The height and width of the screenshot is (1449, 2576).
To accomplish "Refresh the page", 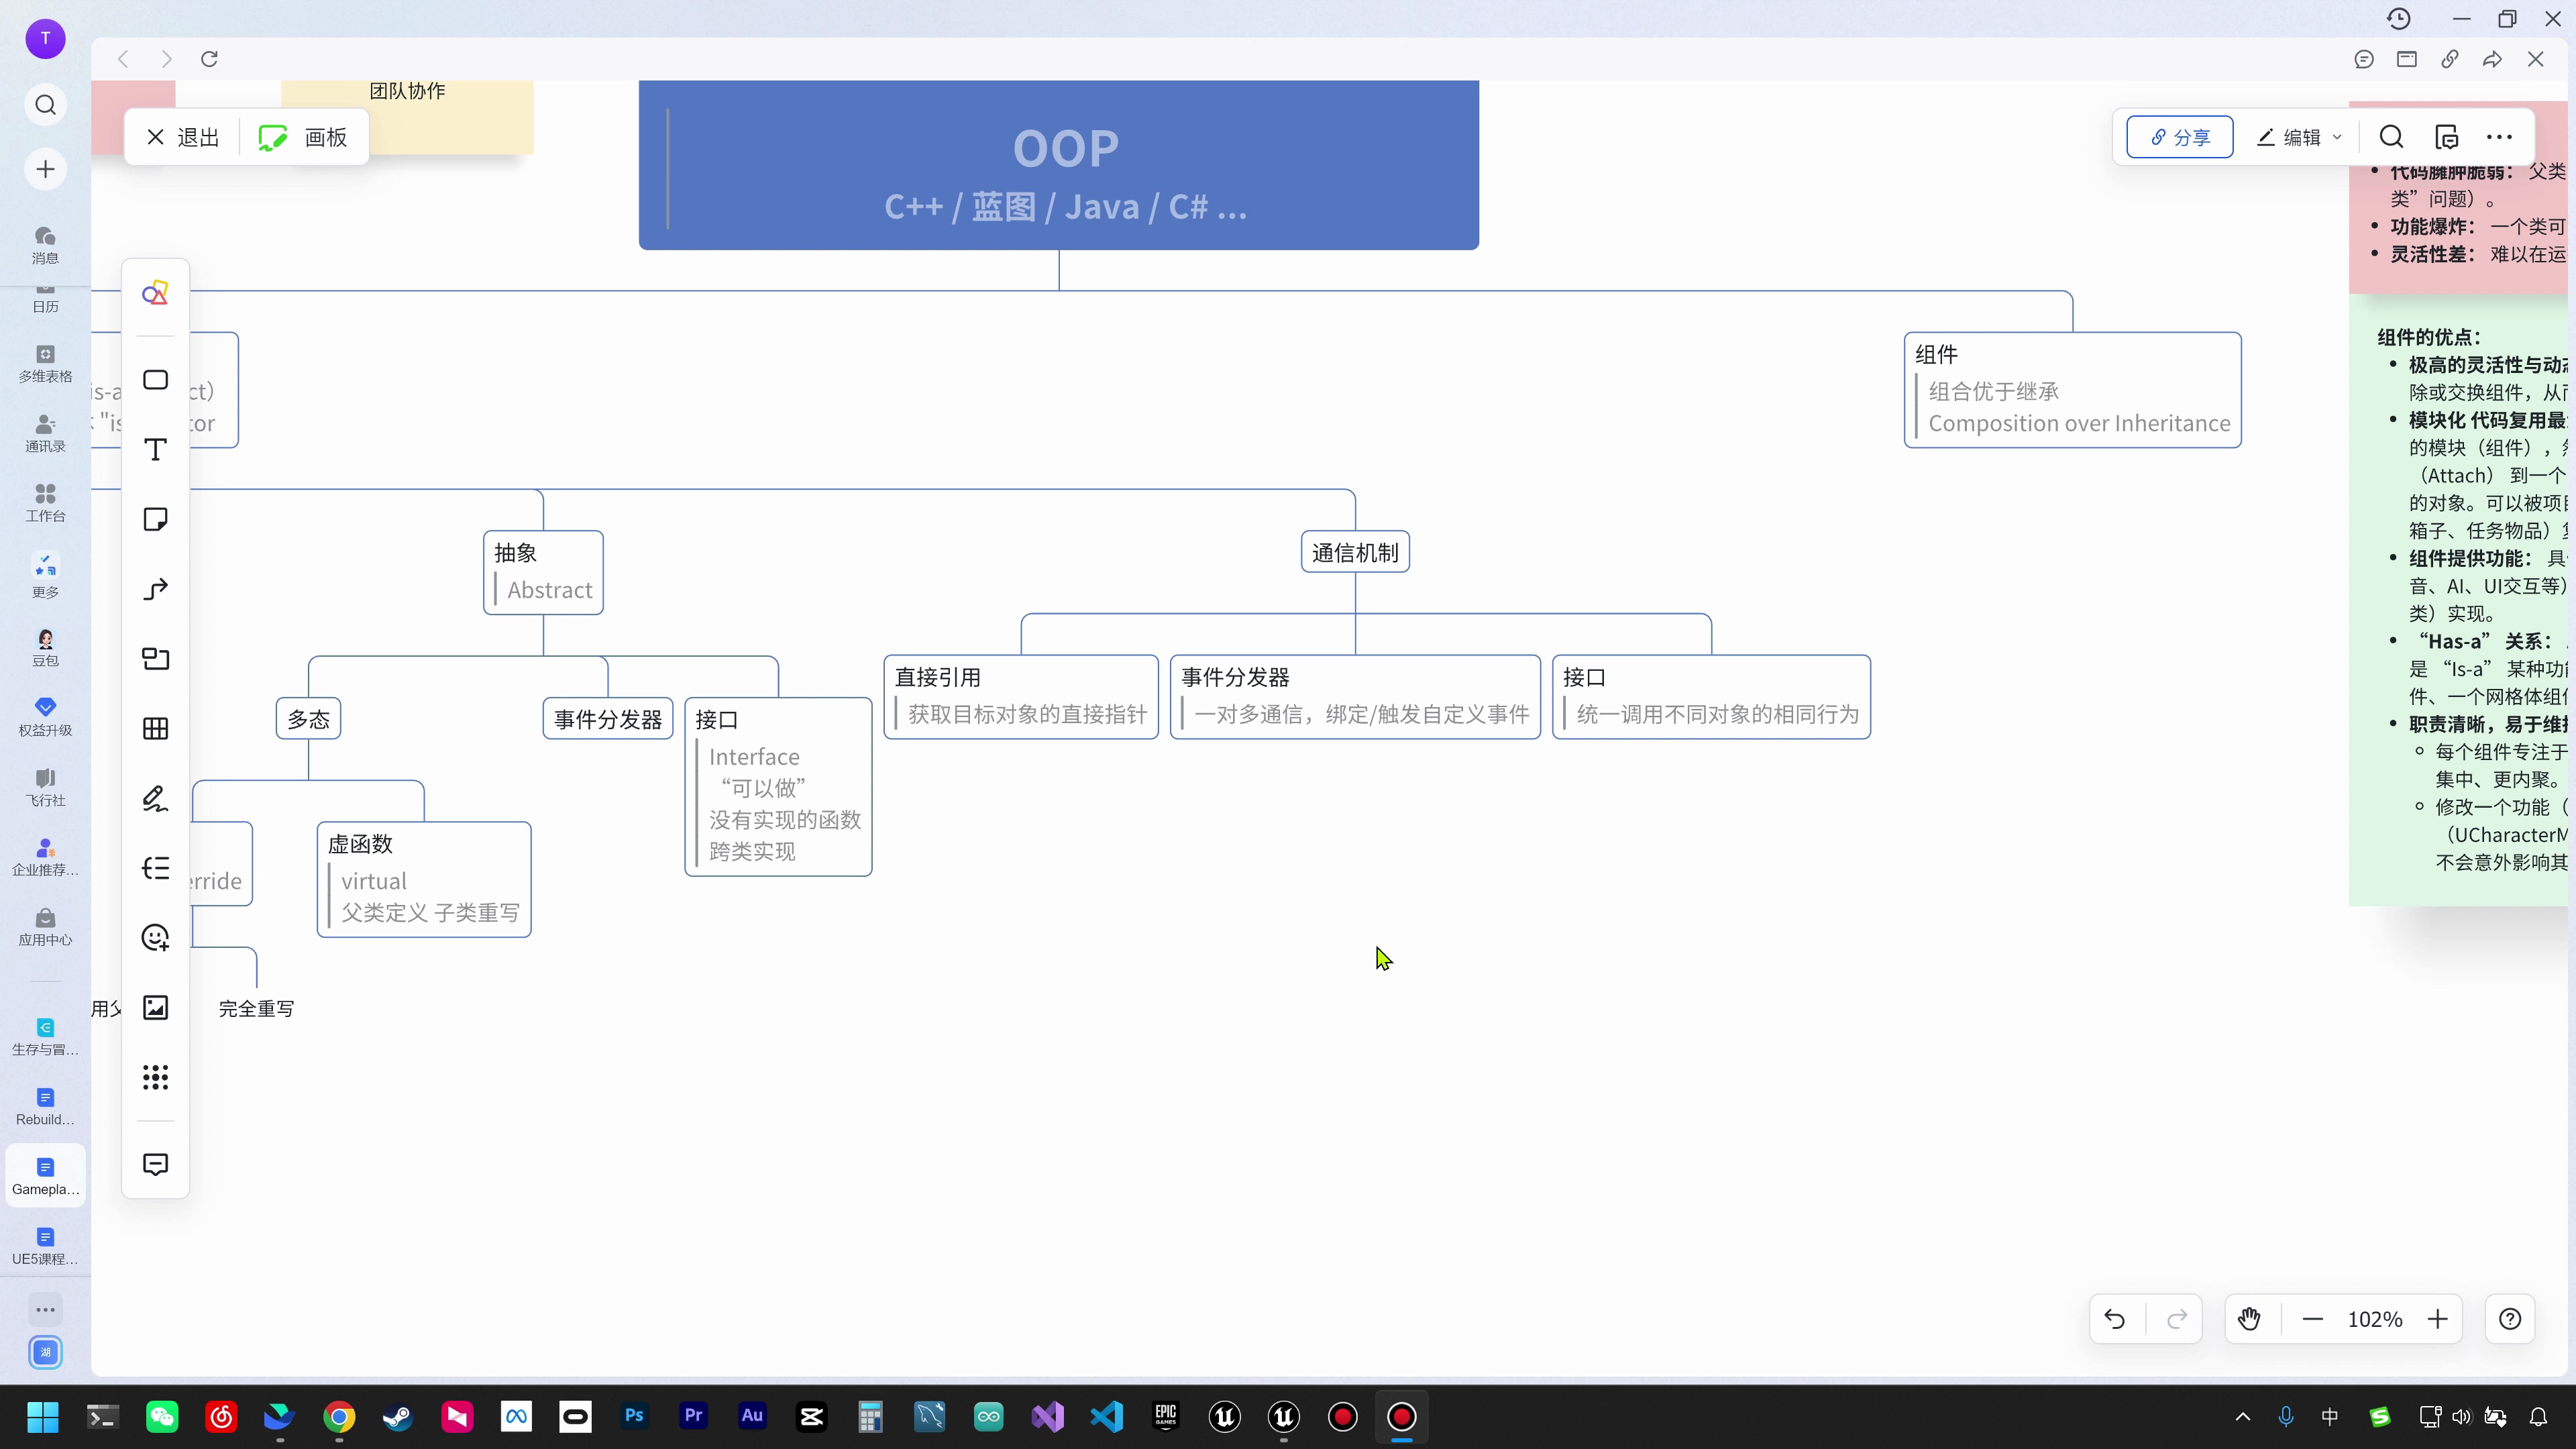I will (209, 59).
